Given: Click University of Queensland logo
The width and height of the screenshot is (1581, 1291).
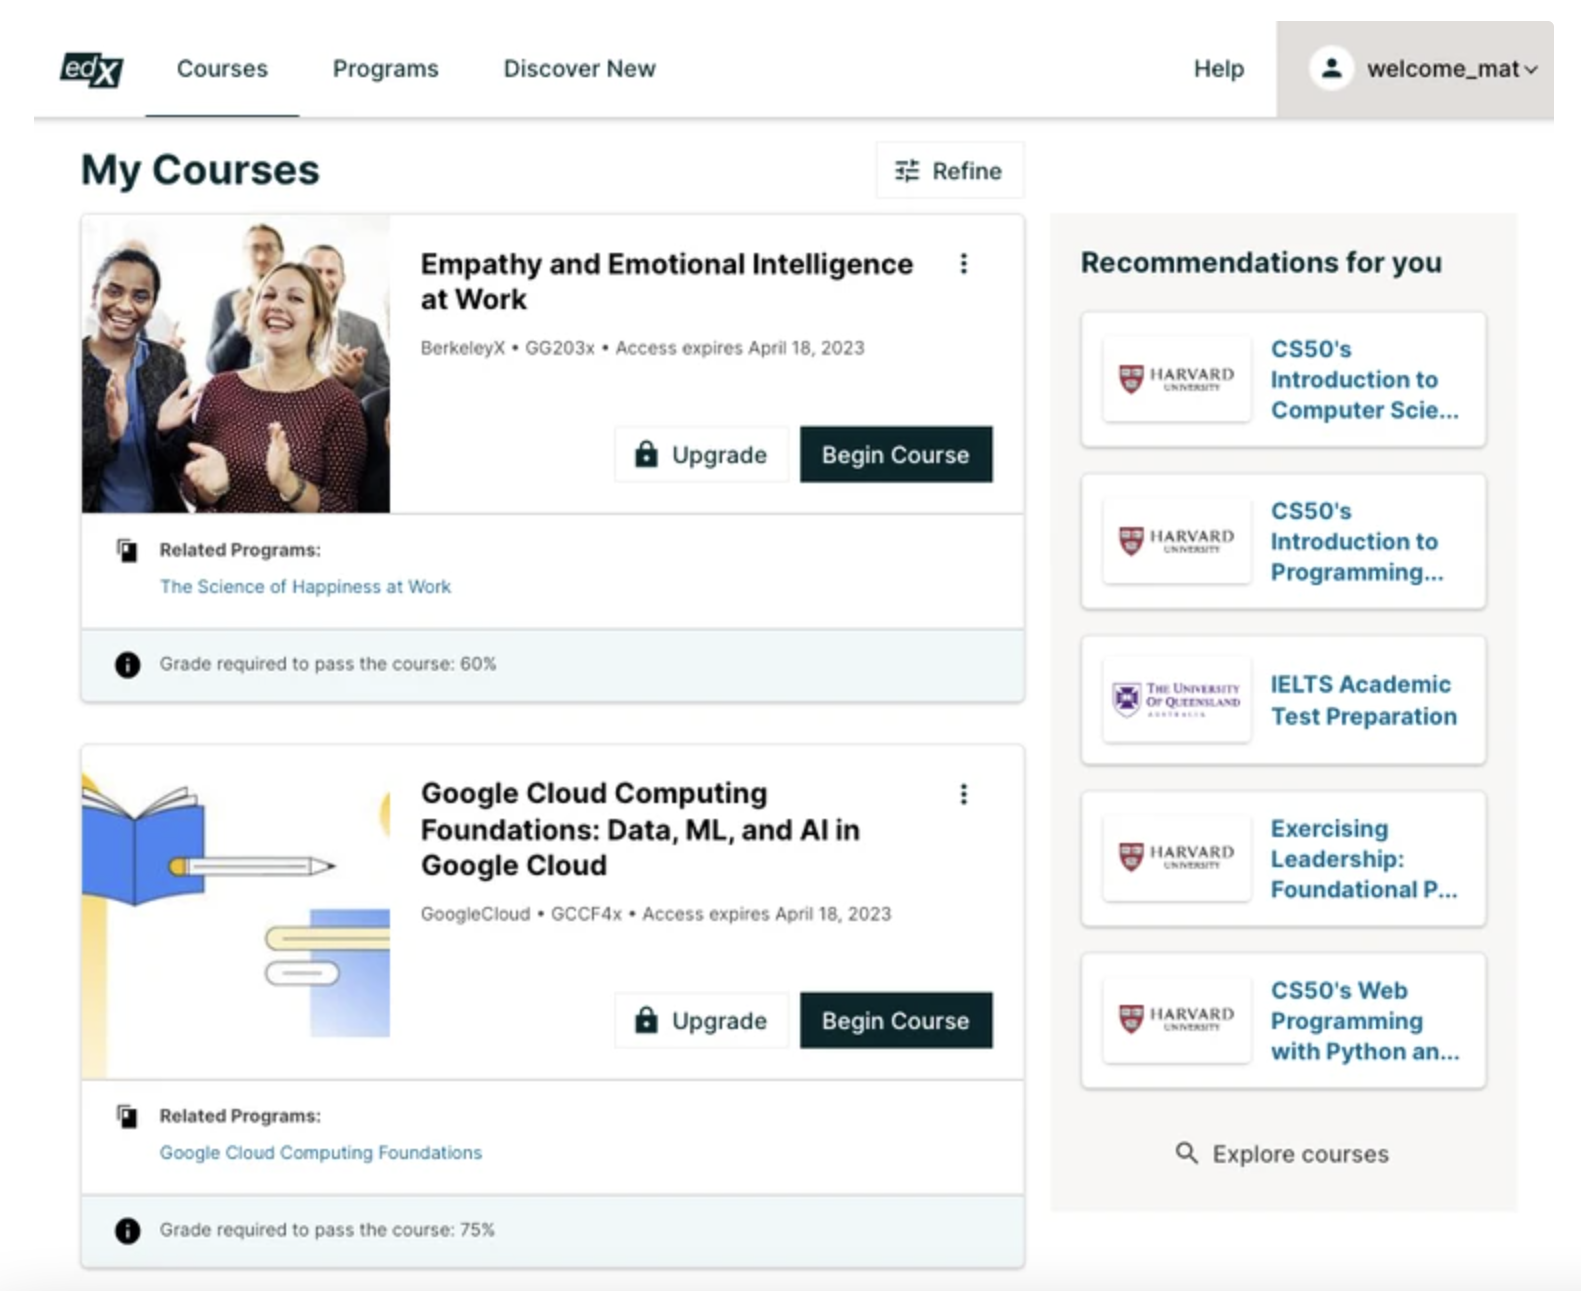Looking at the screenshot, I should click(x=1176, y=698).
